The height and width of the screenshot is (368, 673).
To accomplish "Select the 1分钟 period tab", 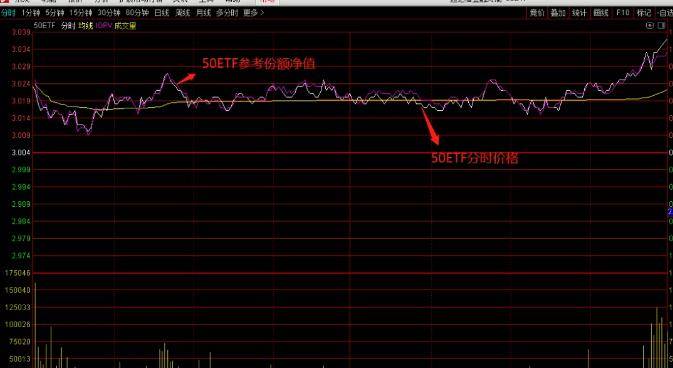I will tap(31, 13).
